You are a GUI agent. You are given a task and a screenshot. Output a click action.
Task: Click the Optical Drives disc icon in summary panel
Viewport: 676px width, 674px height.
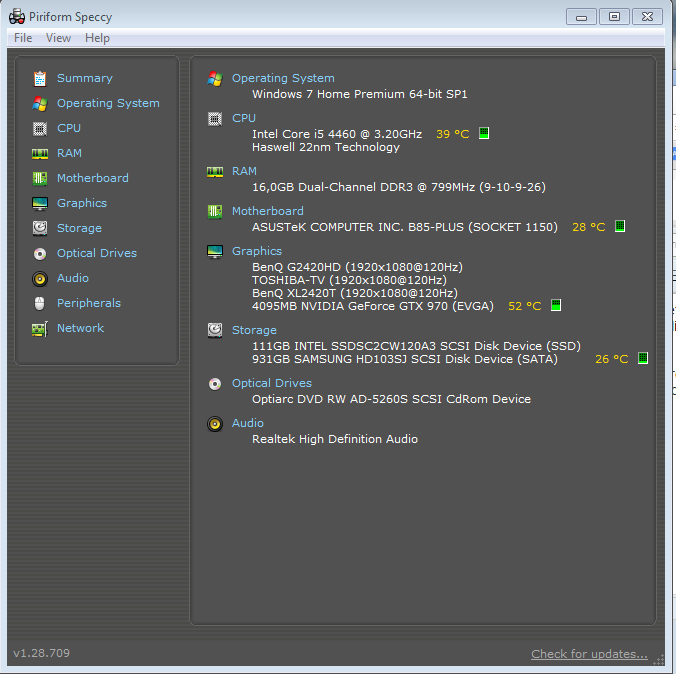coord(215,383)
